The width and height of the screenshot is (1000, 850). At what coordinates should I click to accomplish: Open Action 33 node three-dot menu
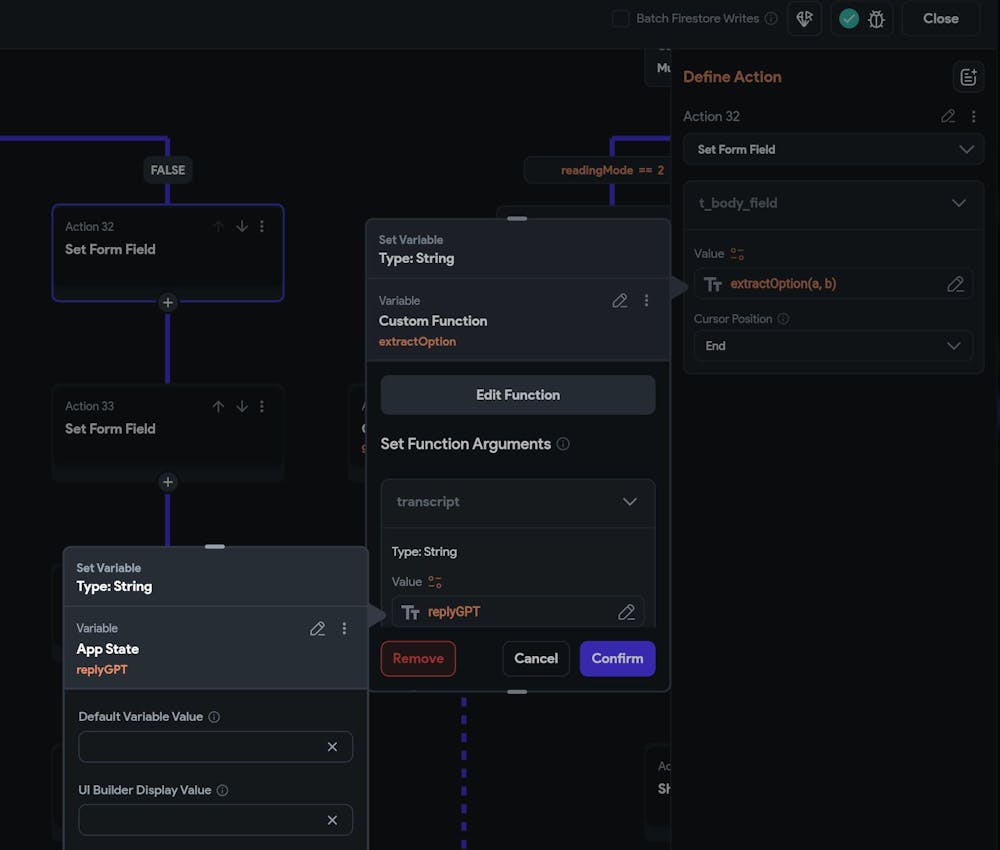262,406
